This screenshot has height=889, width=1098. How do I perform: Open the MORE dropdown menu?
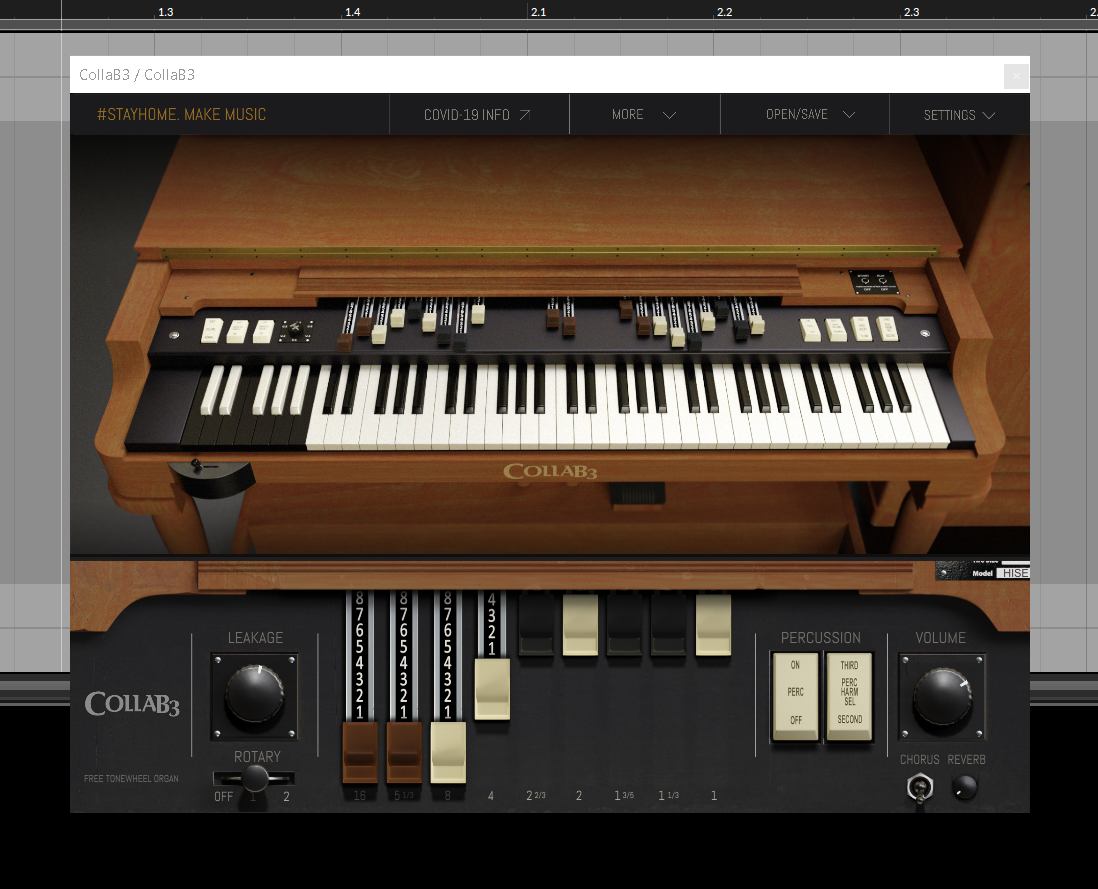click(644, 114)
